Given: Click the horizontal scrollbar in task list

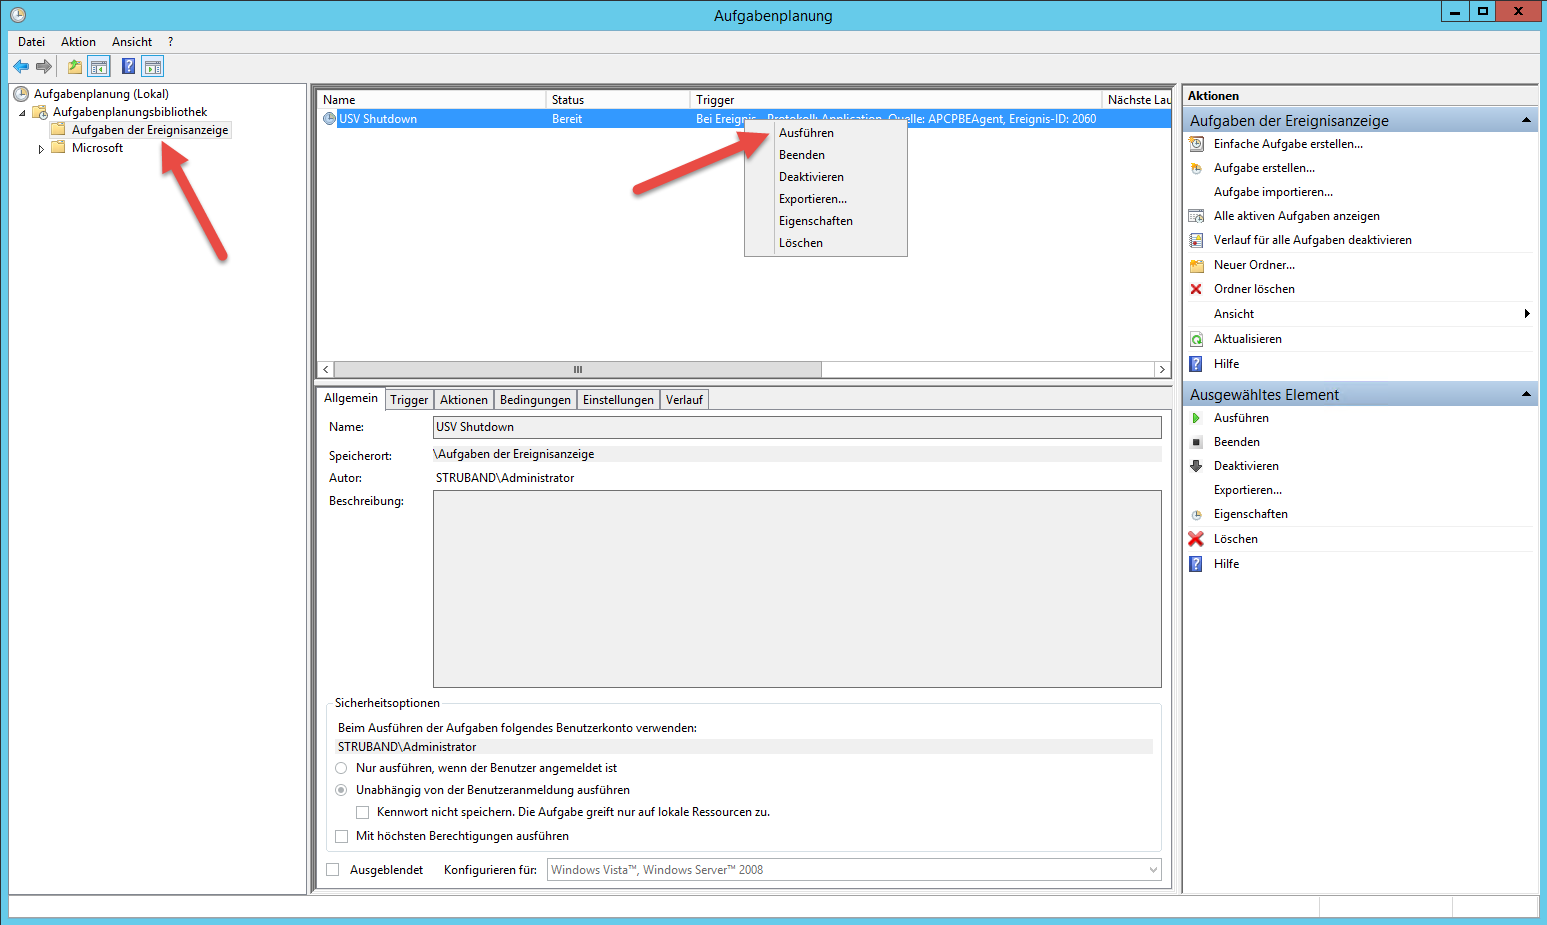Looking at the screenshot, I should (577, 369).
